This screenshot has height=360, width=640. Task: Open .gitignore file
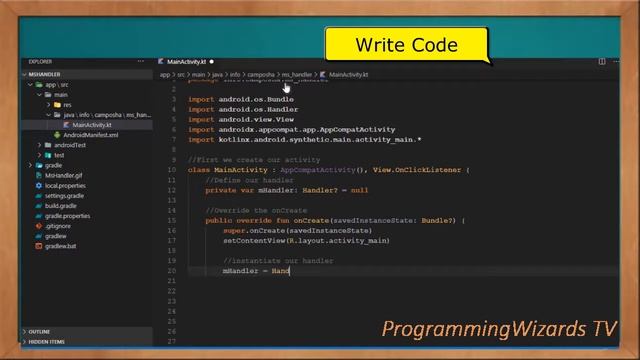point(58,226)
